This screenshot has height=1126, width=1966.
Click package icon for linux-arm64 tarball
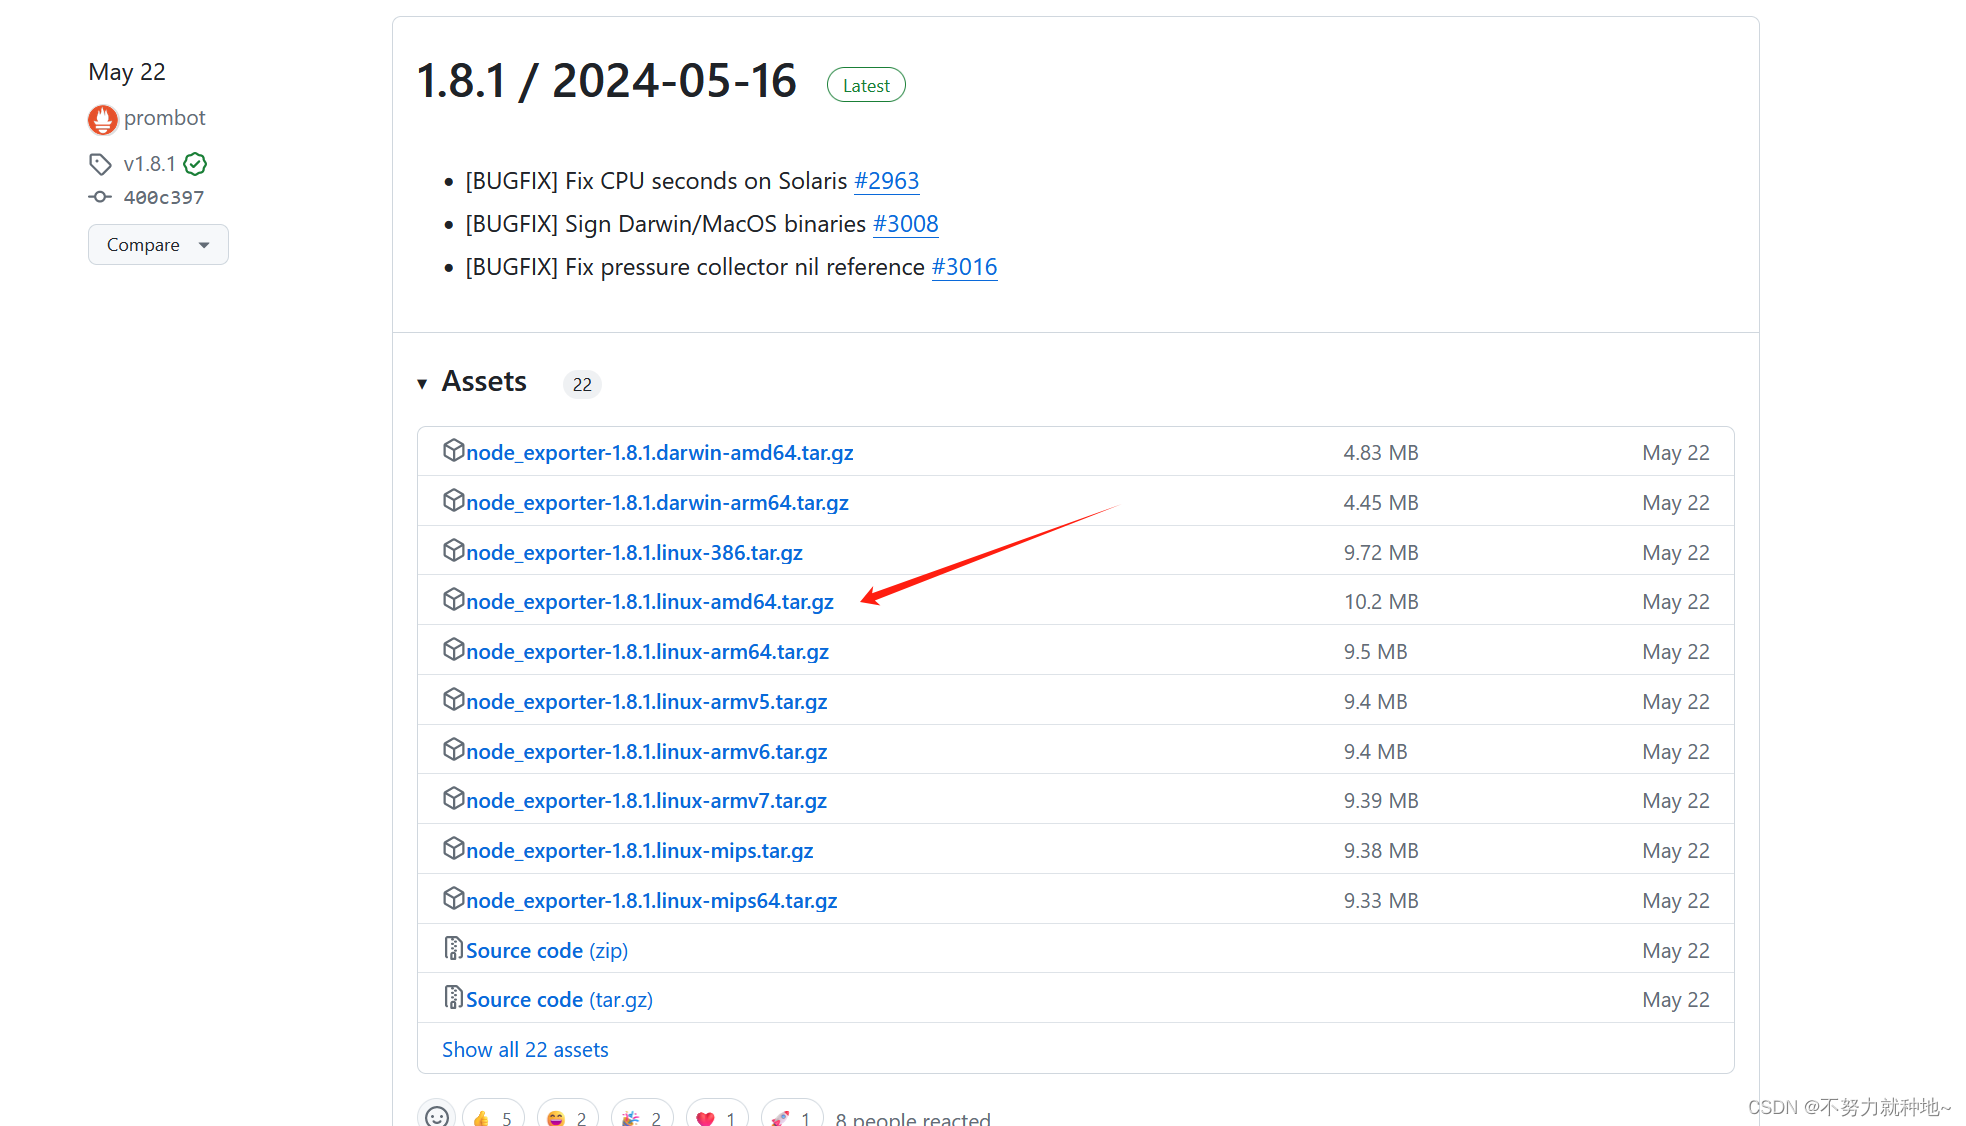pos(453,650)
